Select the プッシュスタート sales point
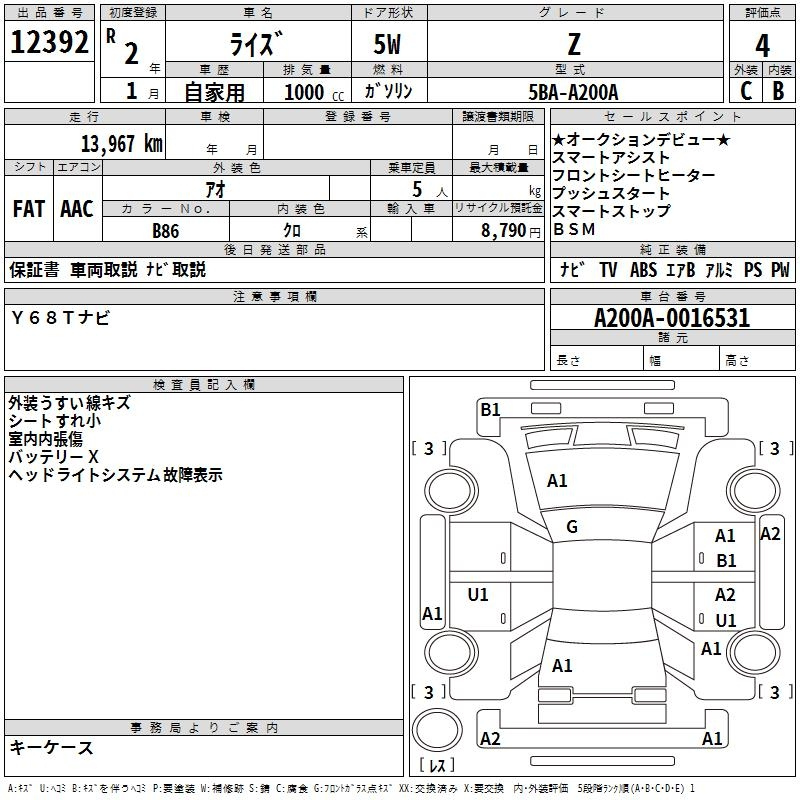The width and height of the screenshot is (800, 800). [x=611, y=193]
